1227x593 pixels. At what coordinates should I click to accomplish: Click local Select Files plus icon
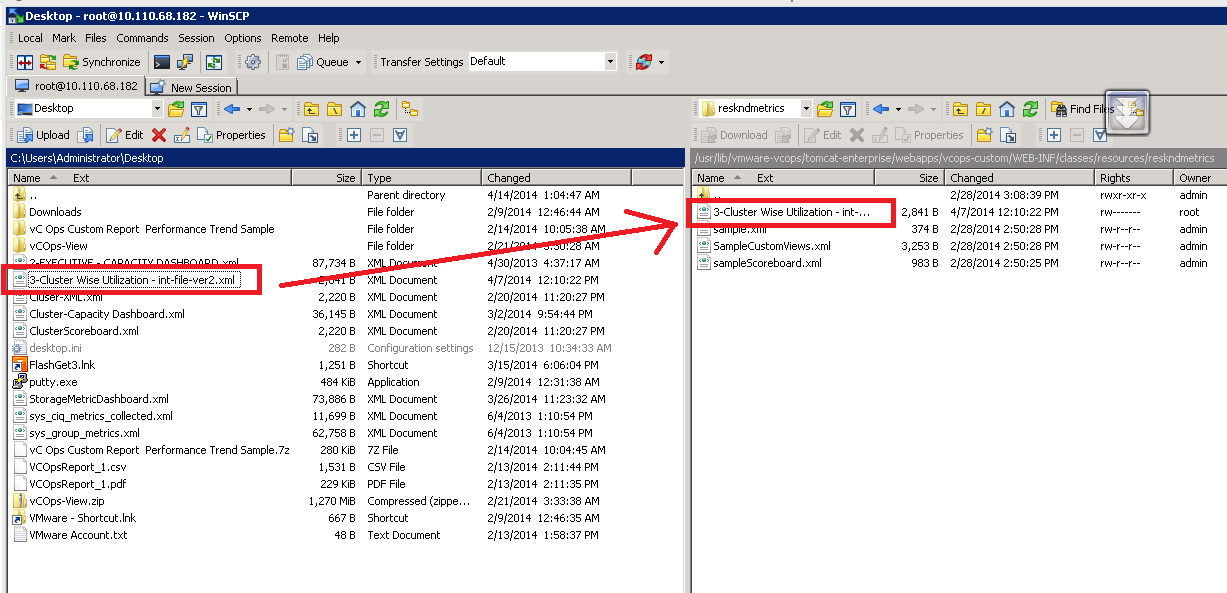(353, 135)
